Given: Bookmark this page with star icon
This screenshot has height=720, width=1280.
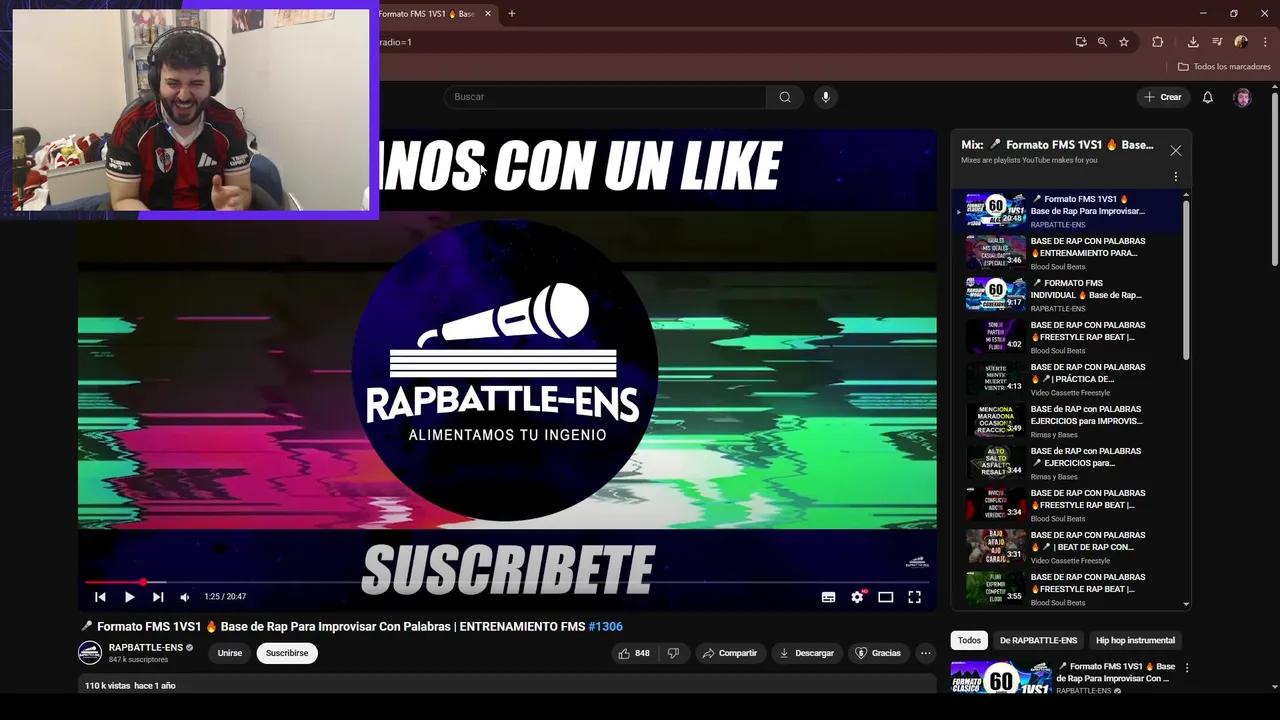Looking at the screenshot, I should pyautogui.click(x=1124, y=42).
